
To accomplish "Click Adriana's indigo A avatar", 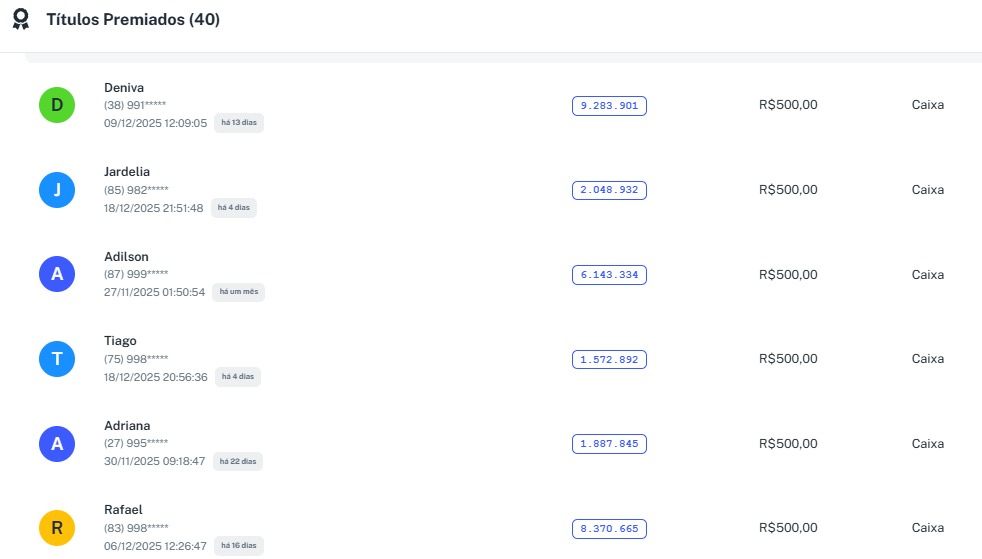I will (x=57, y=443).
